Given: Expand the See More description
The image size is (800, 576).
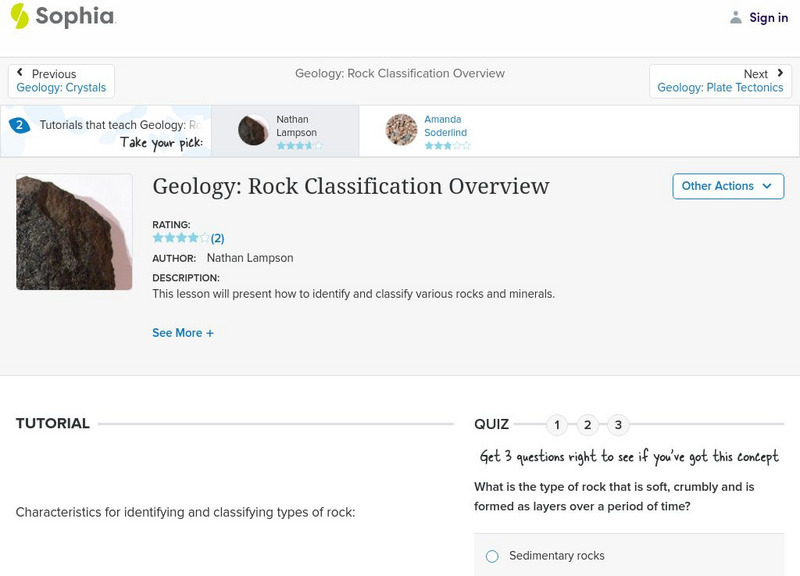Looking at the screenshot, I should pyautogui.click(x=184, y=332).
